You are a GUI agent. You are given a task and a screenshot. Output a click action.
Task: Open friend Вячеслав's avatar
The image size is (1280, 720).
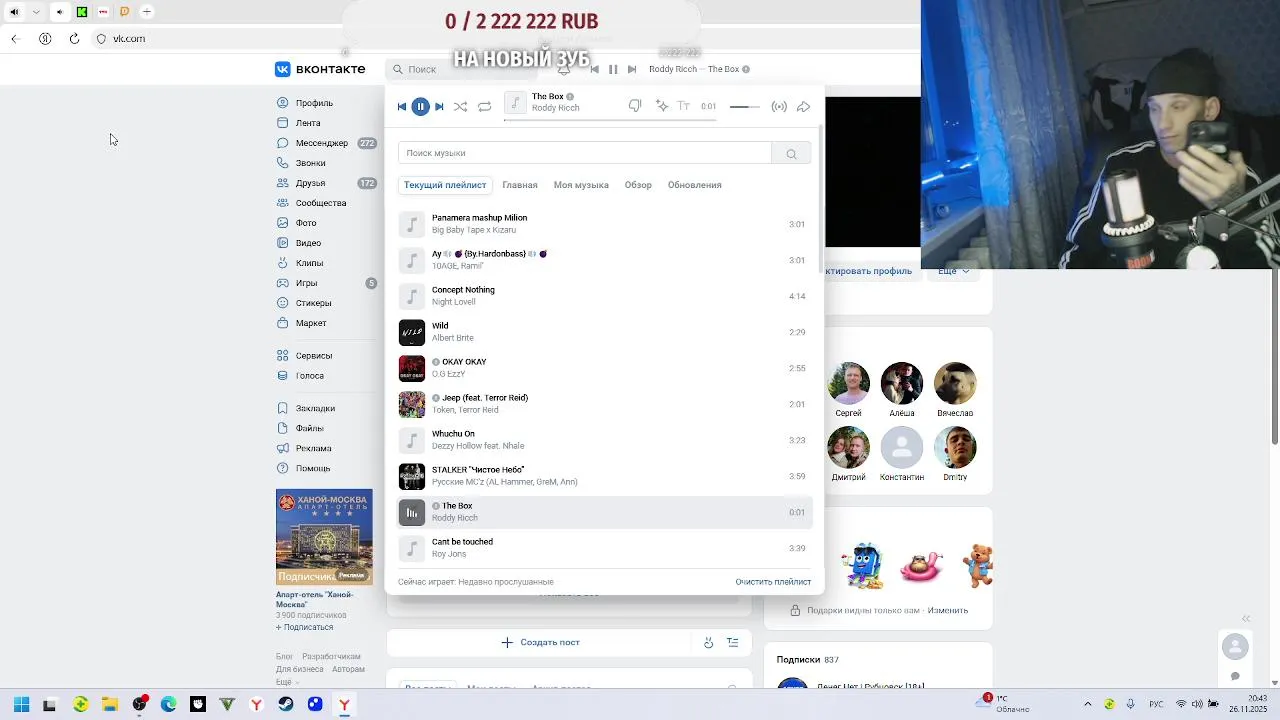point(955,383)
